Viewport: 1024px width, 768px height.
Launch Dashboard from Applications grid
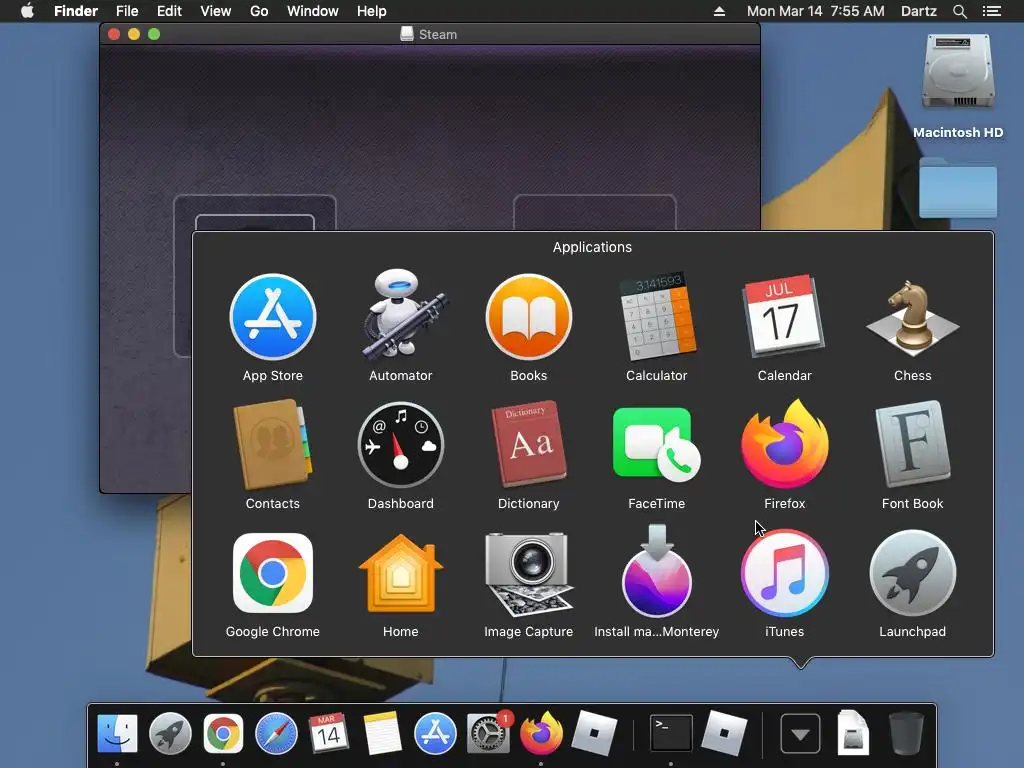coord(400,445)
